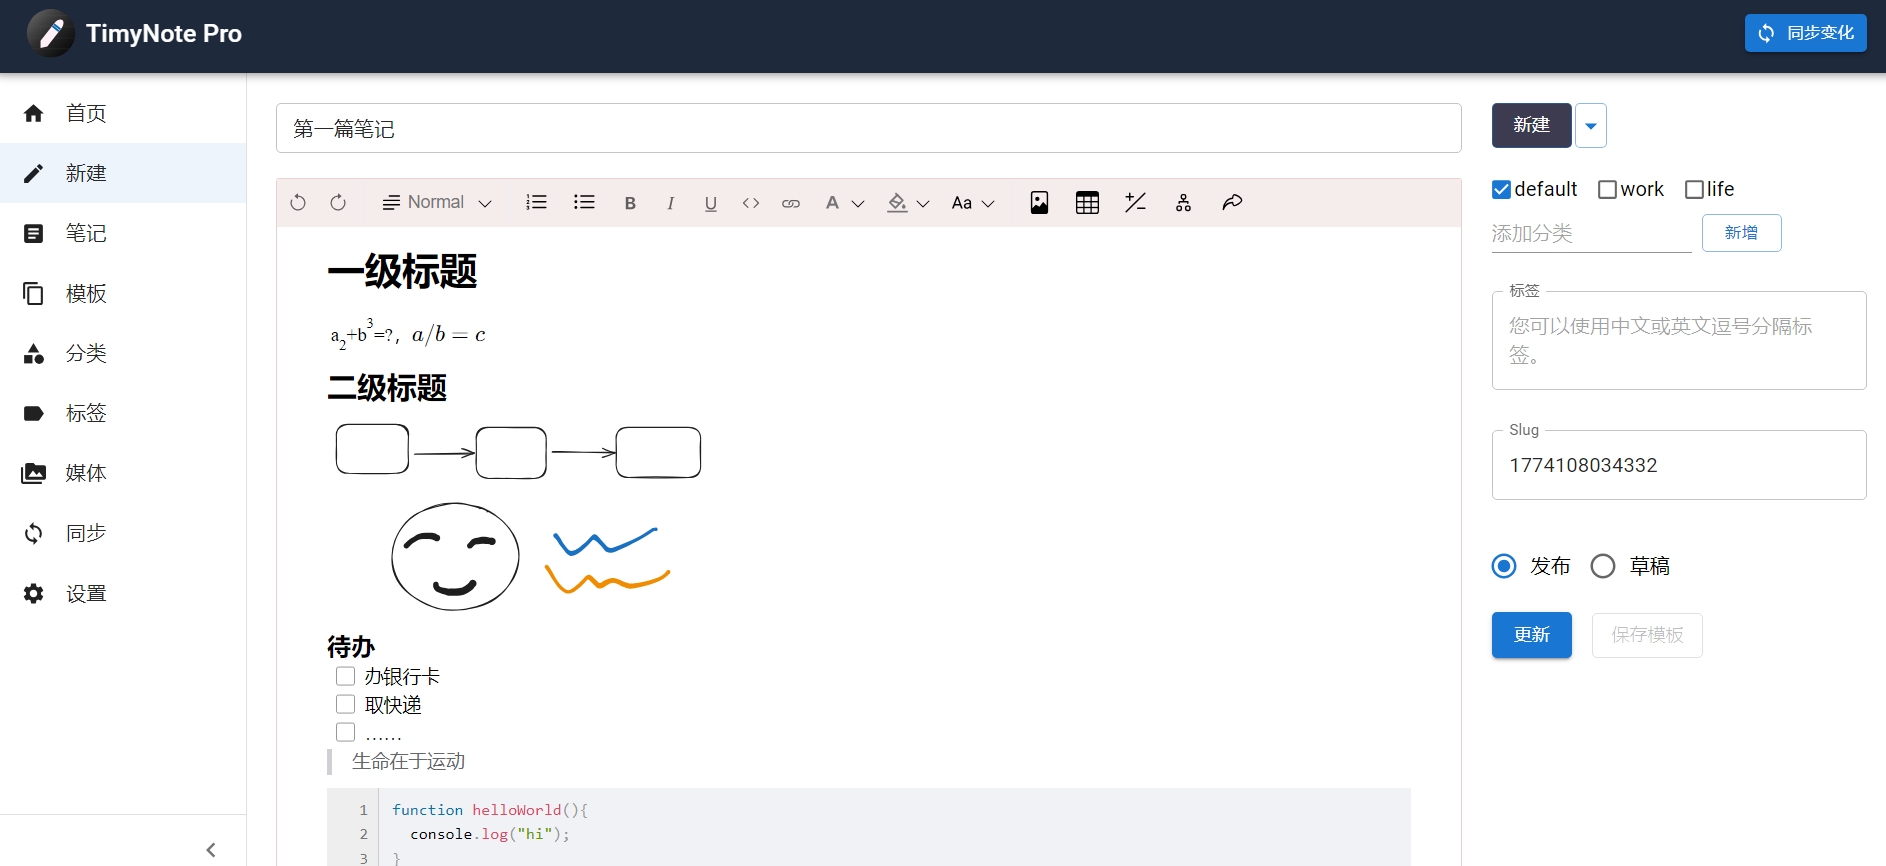
Task: Open the background fill color picker
Action: point(907,203)
